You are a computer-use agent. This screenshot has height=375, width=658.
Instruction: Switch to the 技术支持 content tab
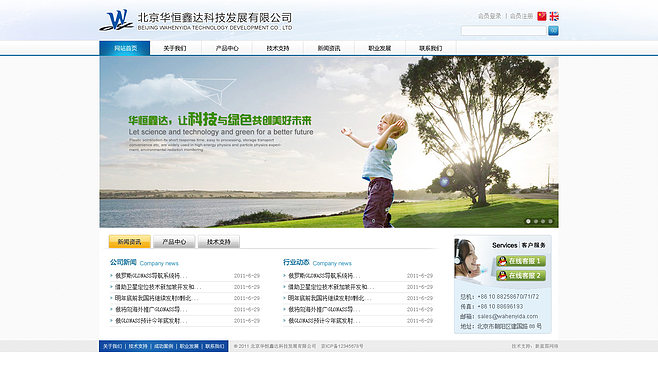click(x=219, y=242)
